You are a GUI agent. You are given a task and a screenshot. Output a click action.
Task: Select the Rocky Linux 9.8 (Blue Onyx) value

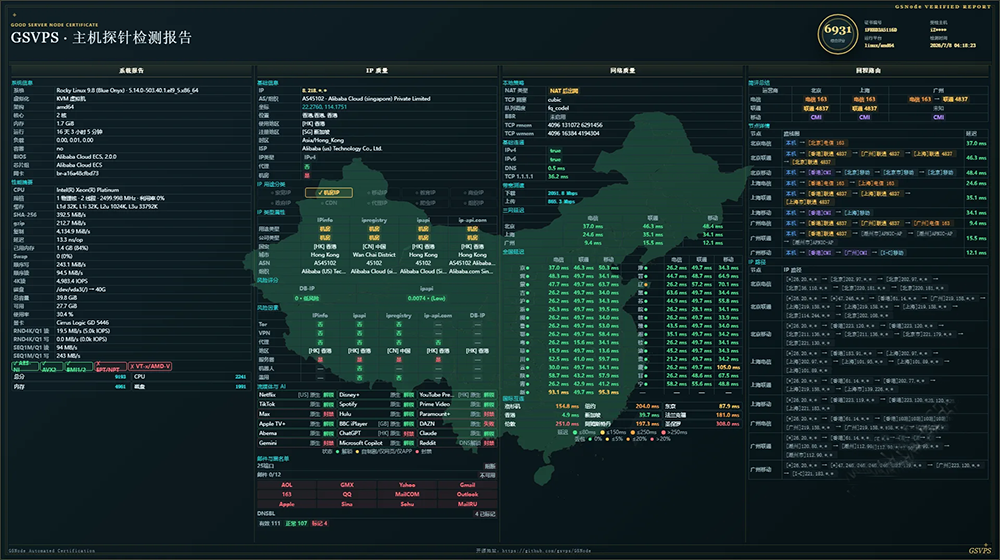(x=127, y=91)
